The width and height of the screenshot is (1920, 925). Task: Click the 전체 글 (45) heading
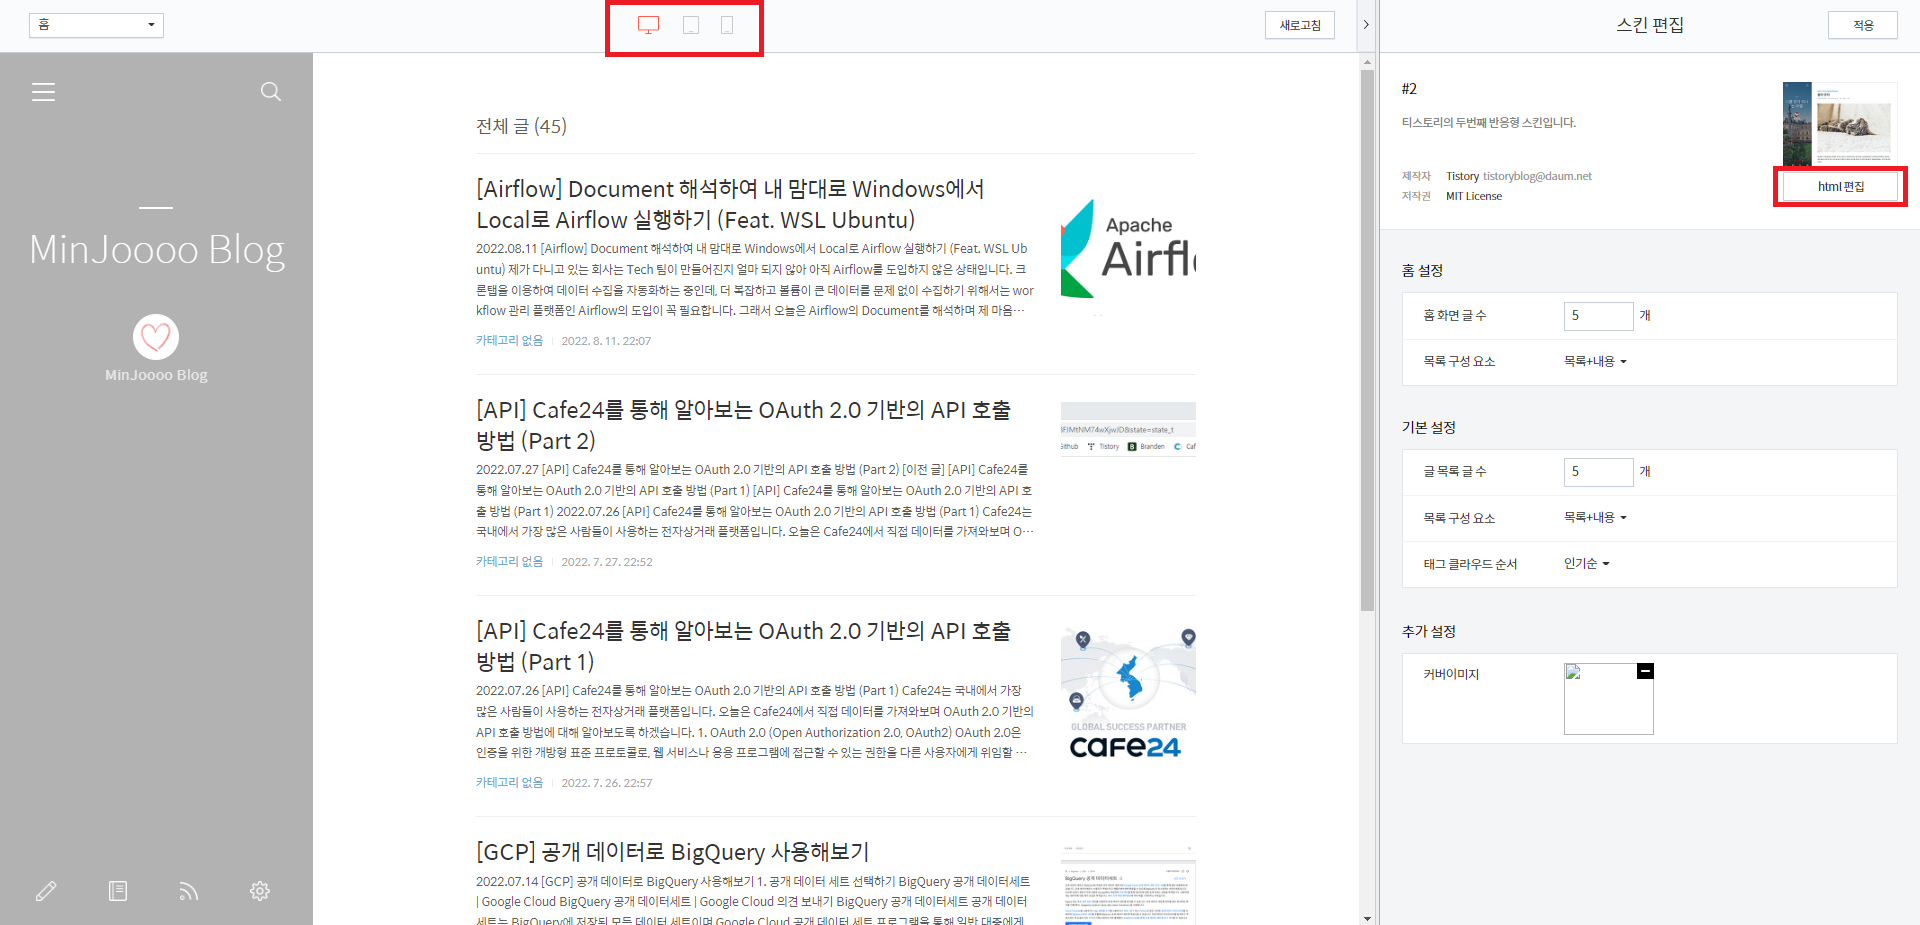521,126
